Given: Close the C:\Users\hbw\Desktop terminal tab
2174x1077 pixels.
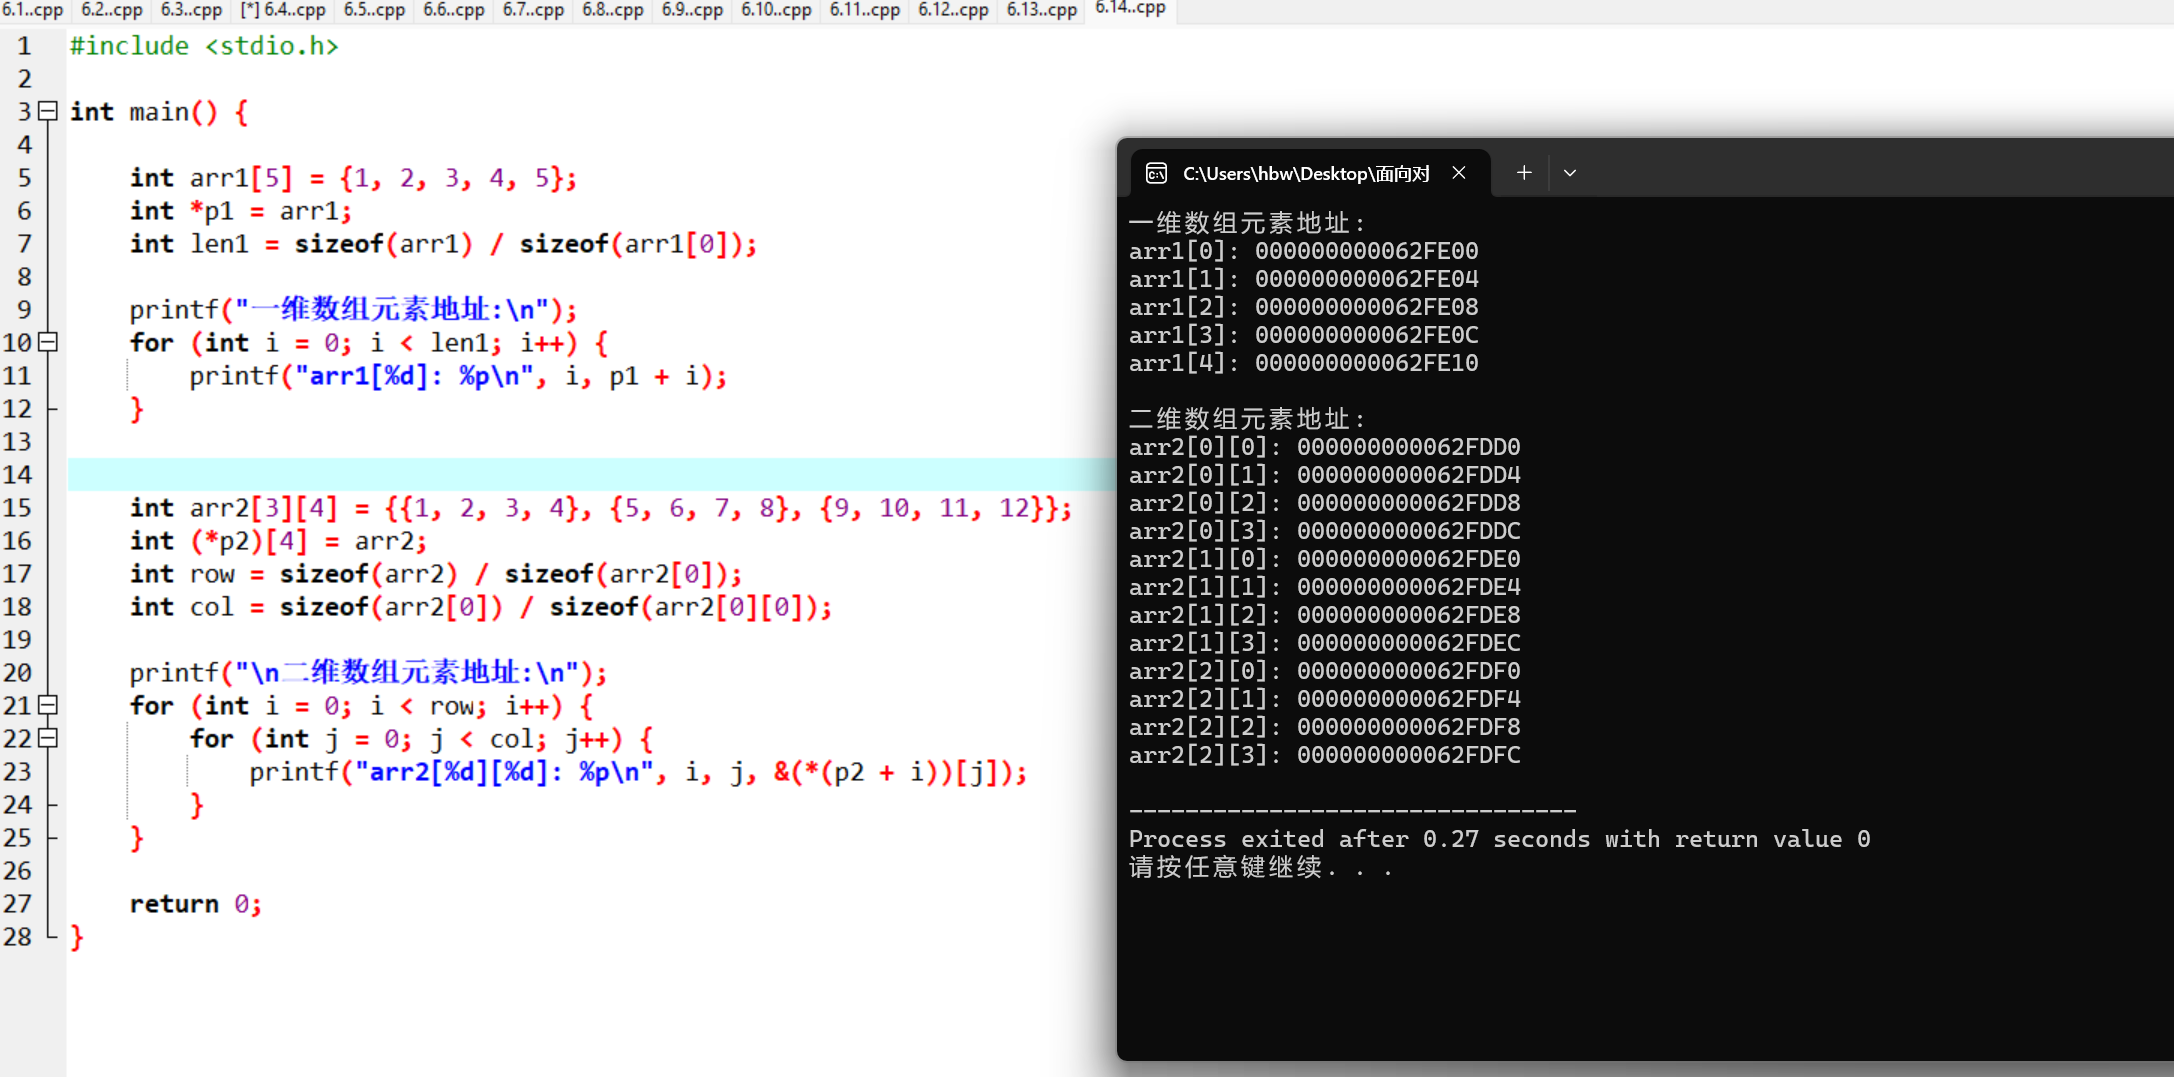Looking at the screenshot, I should coord(1459,173).
